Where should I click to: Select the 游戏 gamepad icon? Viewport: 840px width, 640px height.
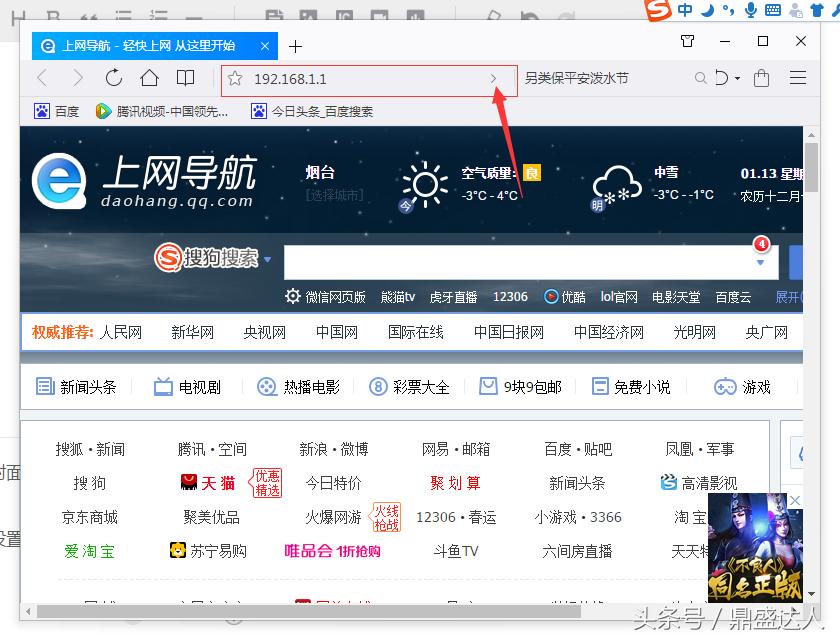(724, 387)
